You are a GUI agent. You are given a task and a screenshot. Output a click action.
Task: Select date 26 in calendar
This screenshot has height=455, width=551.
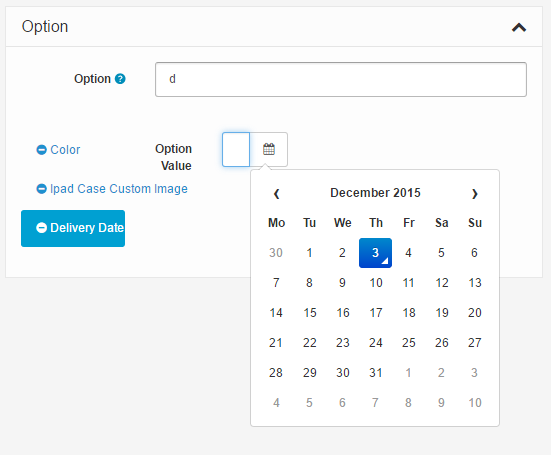coord(441,343)
